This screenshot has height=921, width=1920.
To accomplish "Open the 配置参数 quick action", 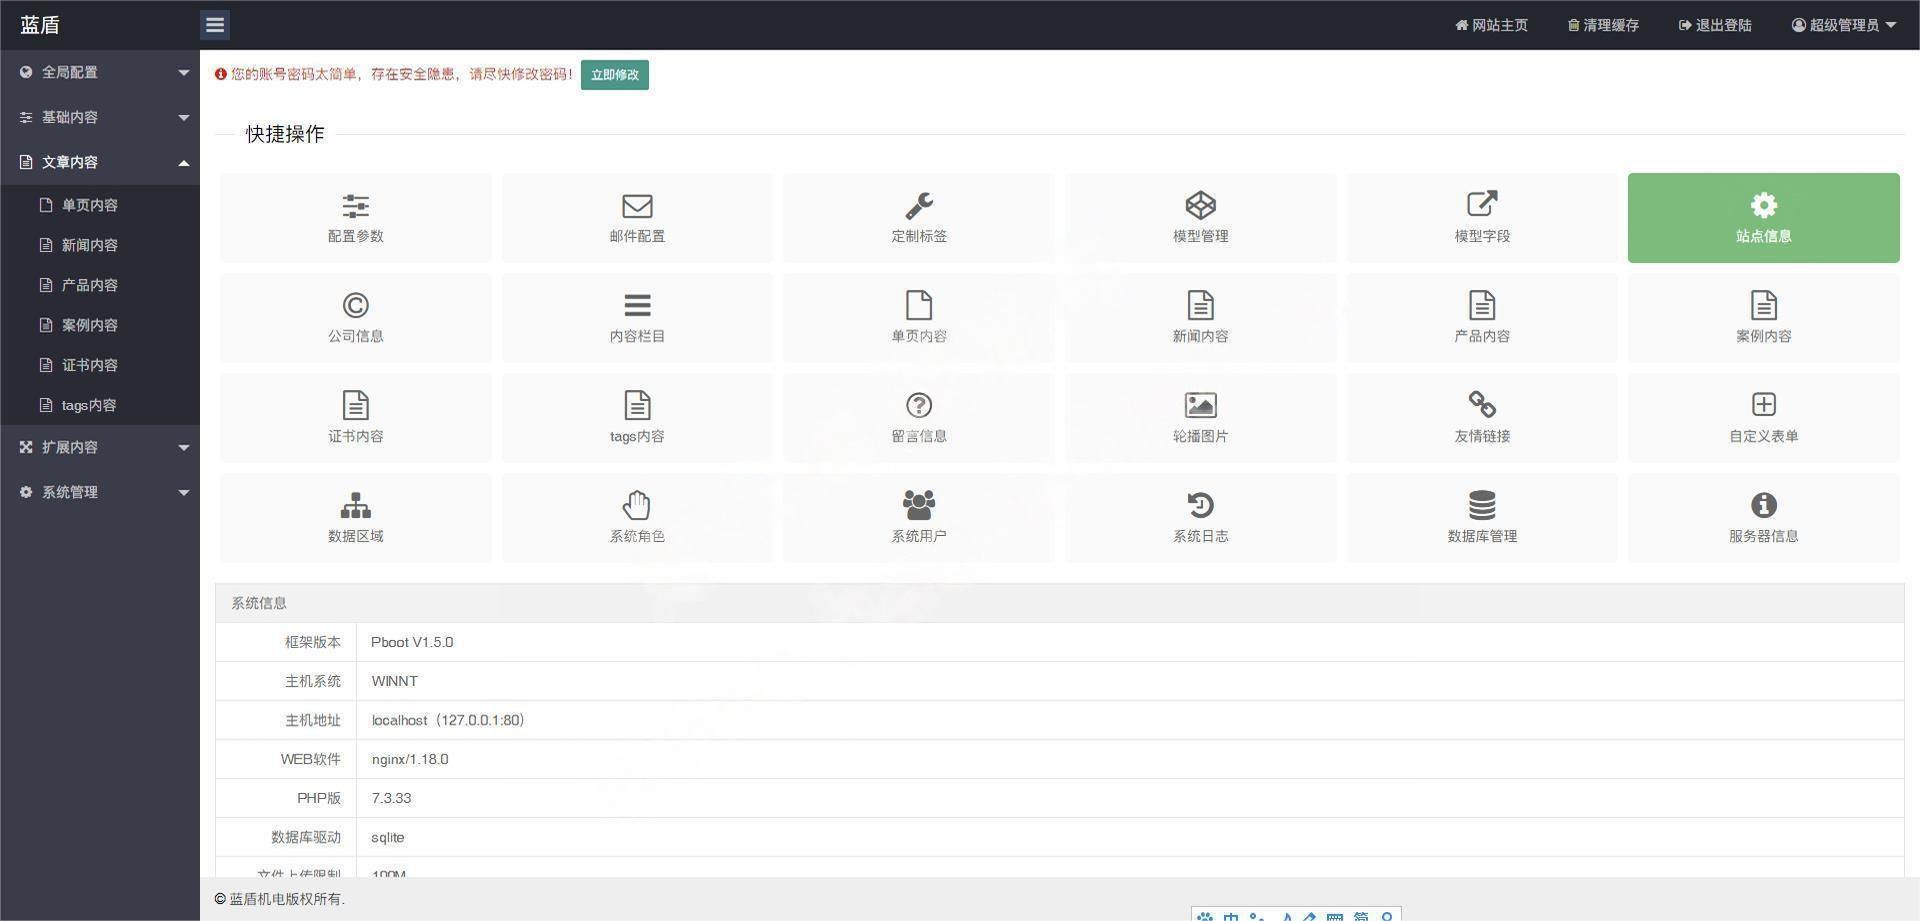I will tap(355, 218).
